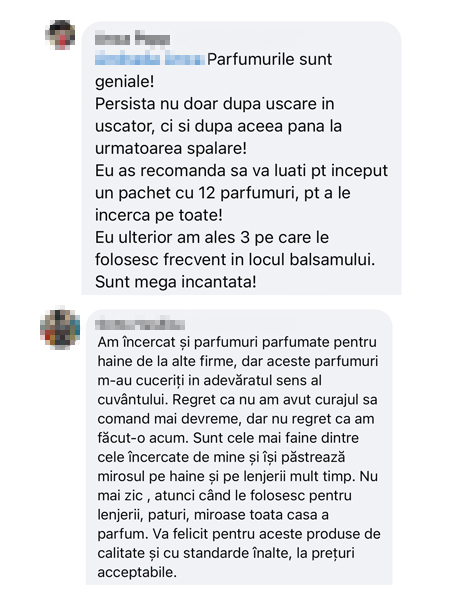Click the blurred author name of the second comment
This screenshot has width=450, height=600.
pyautogui.click(x=140, y=325)
